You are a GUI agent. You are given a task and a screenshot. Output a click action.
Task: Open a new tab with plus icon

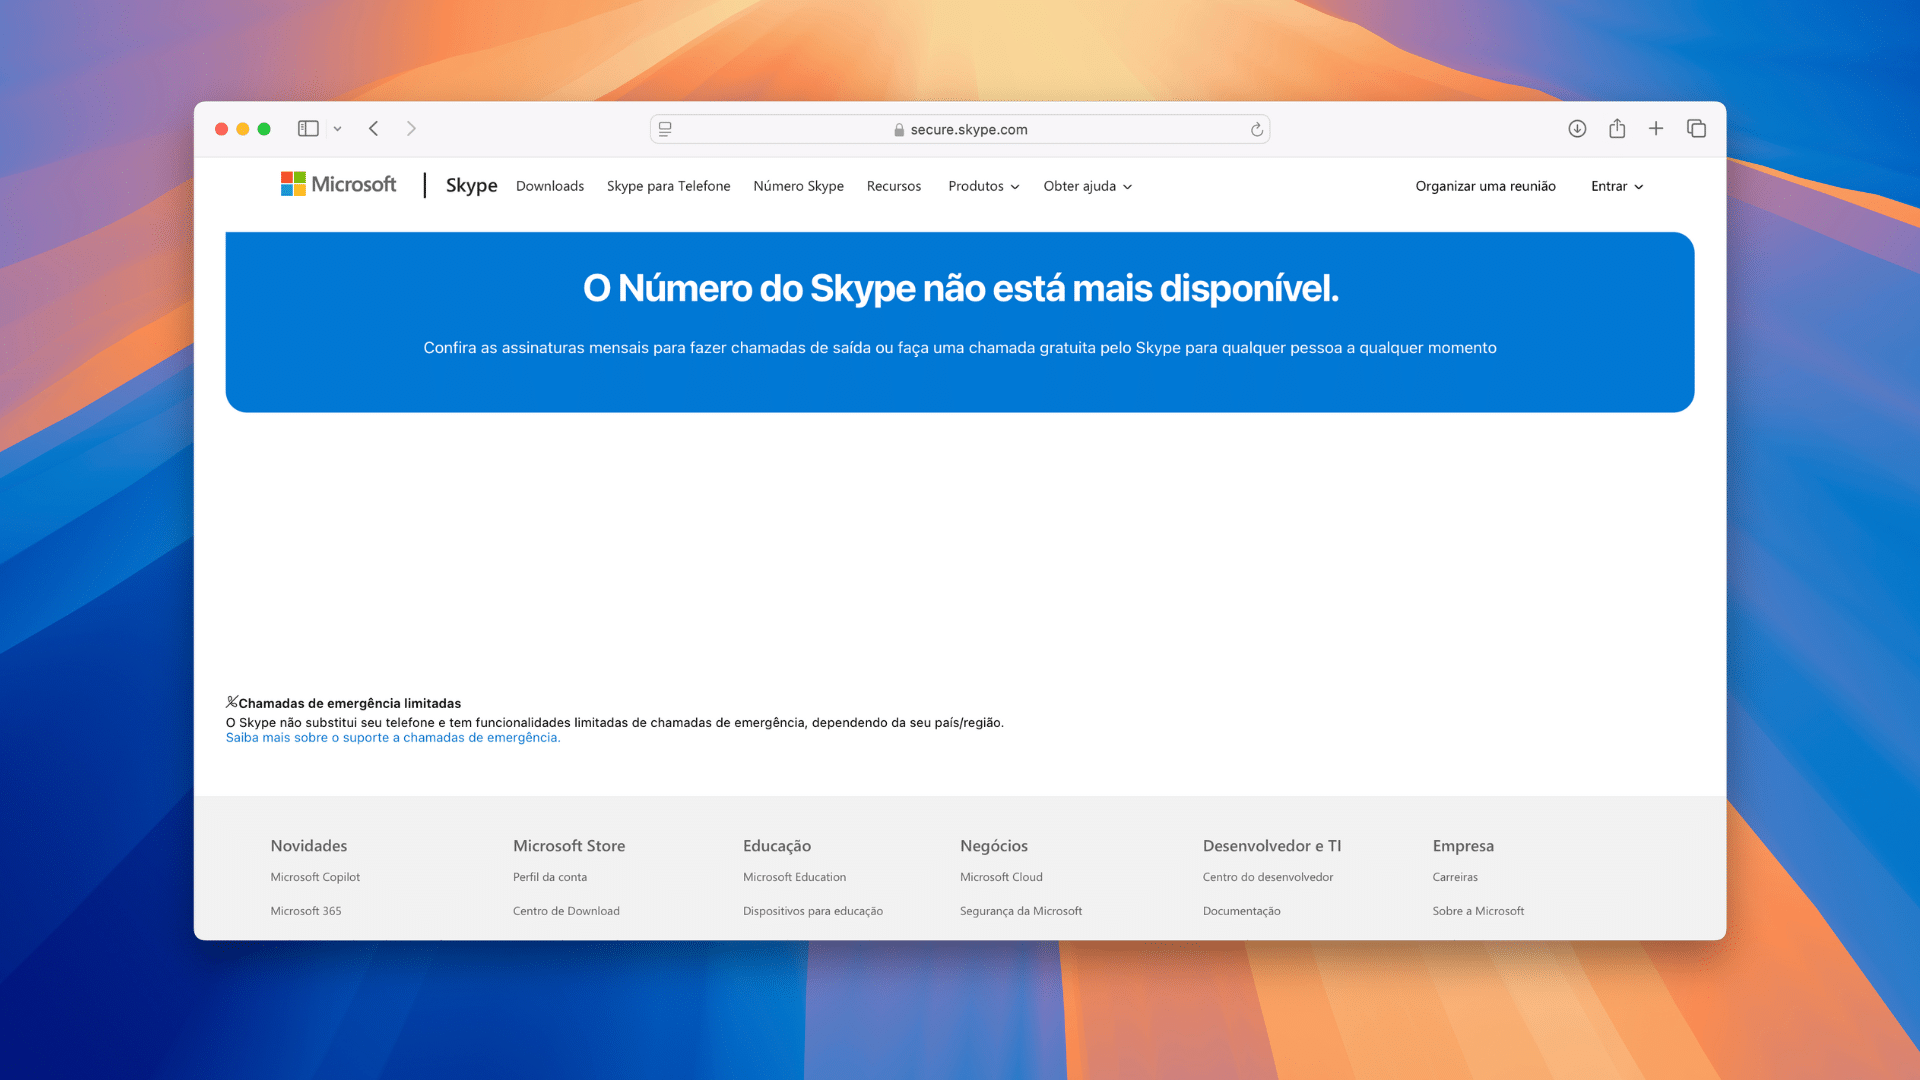click(1656, 128)
